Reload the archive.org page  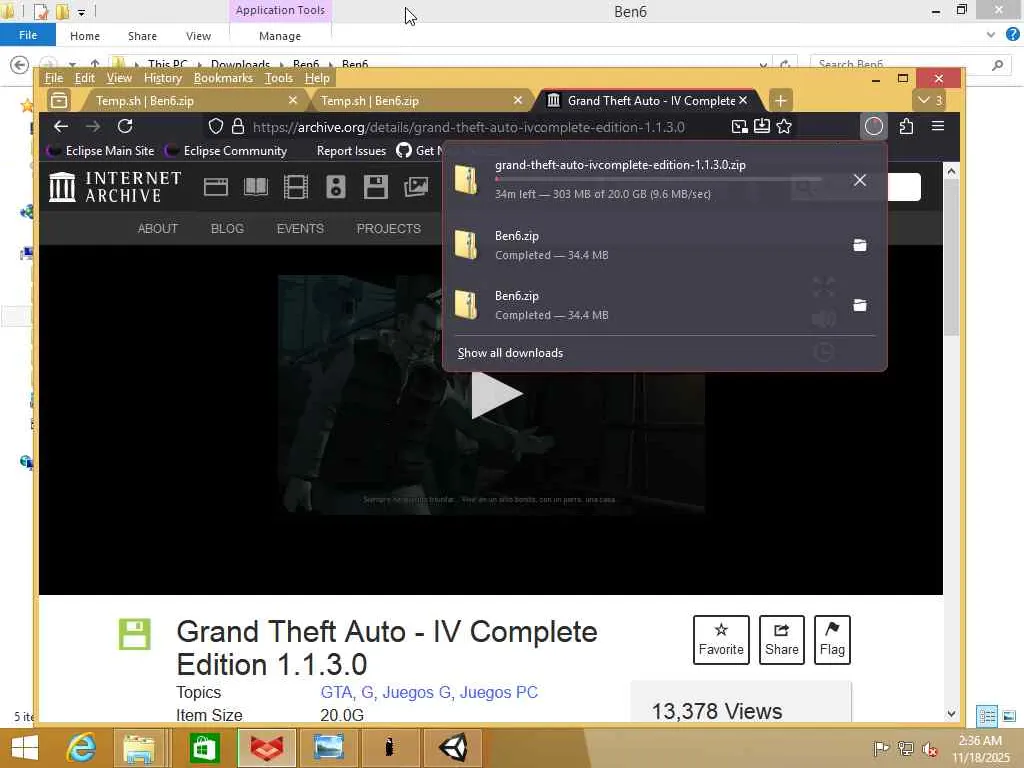125,127
